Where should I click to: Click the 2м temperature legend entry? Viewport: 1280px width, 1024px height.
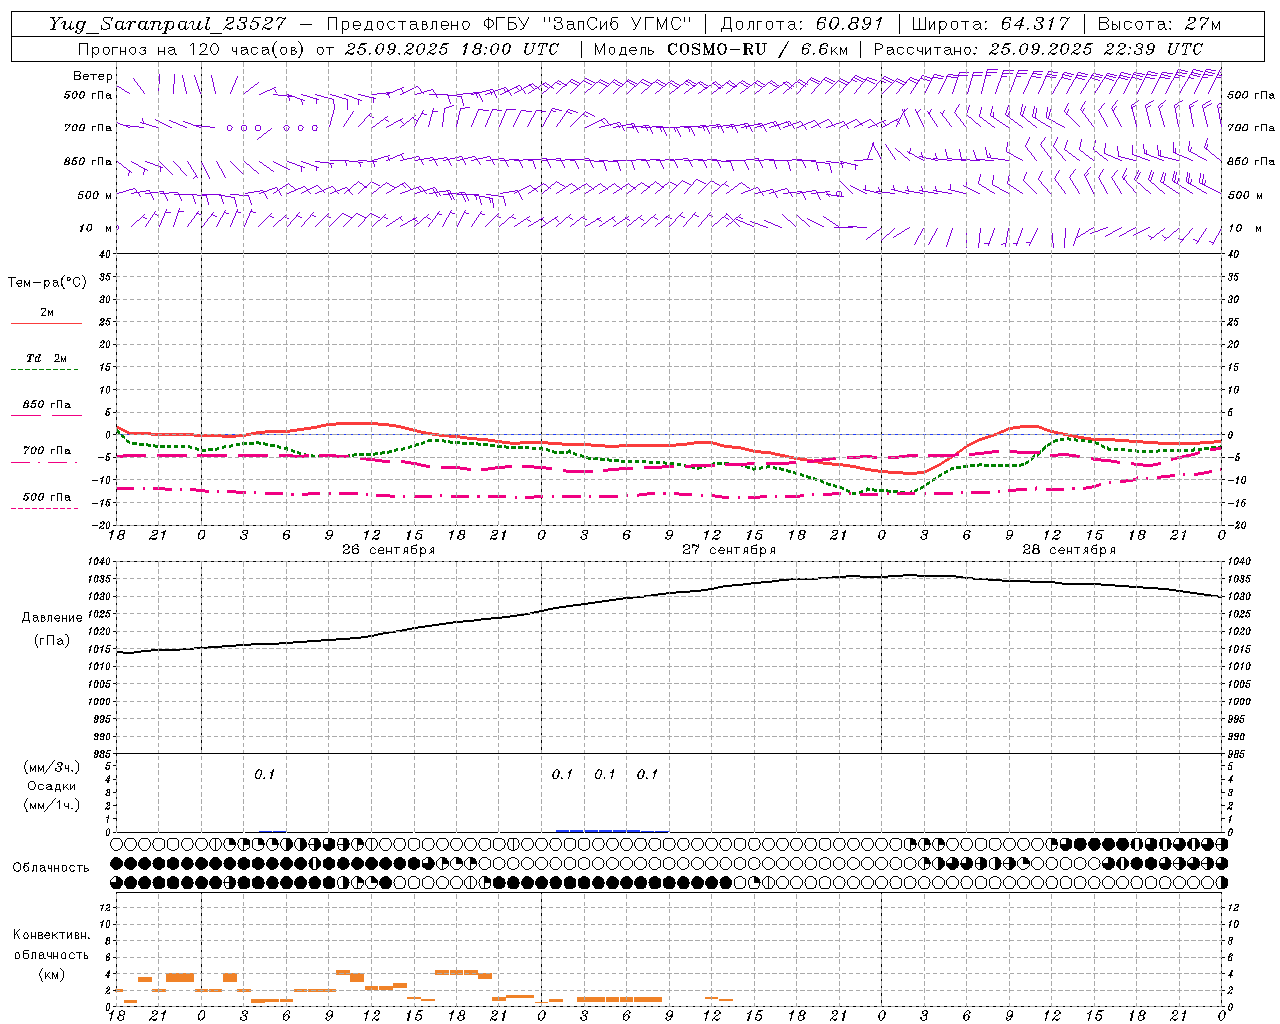click(x=47, y=312)
